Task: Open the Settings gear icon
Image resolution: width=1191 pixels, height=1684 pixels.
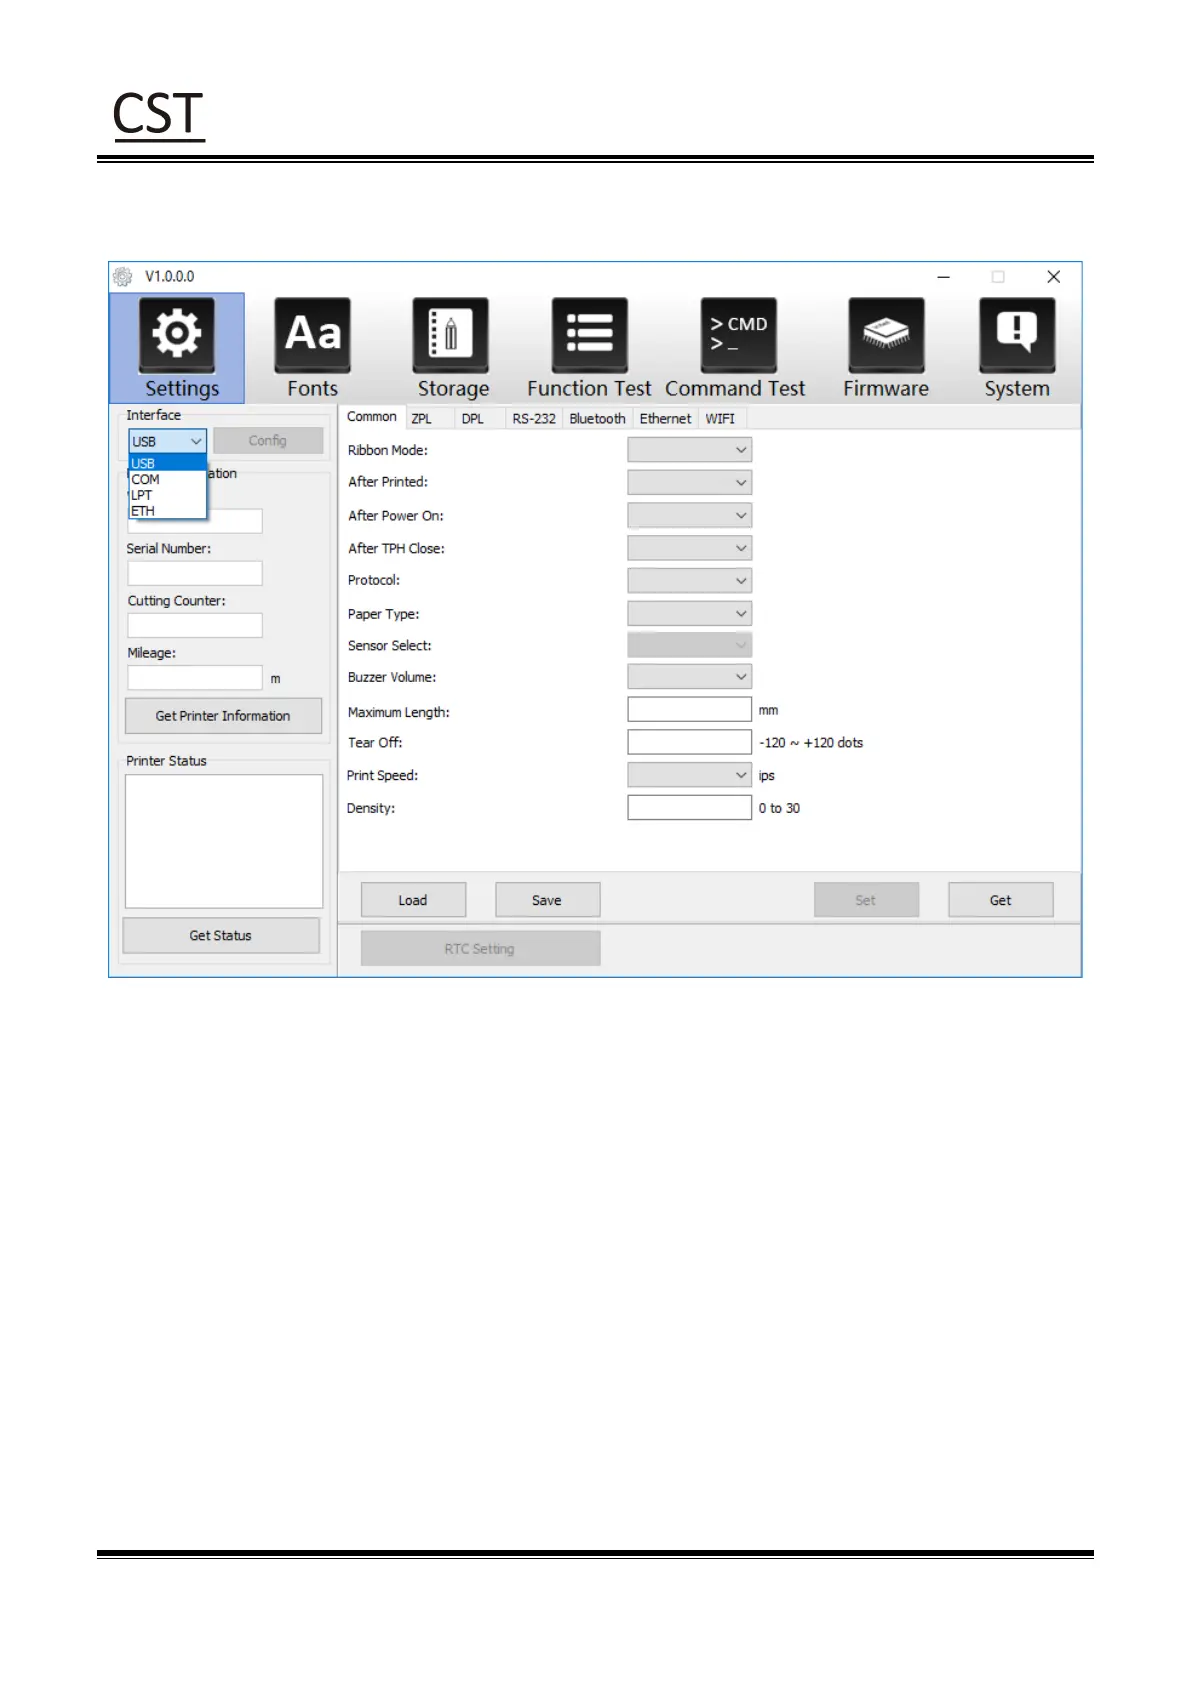Action: 177,335
